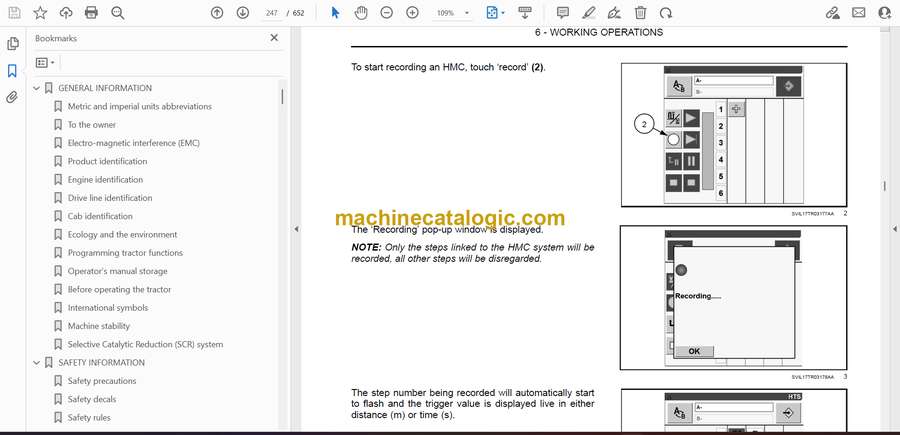Click the upload to cloud icon

click(66, 13)
